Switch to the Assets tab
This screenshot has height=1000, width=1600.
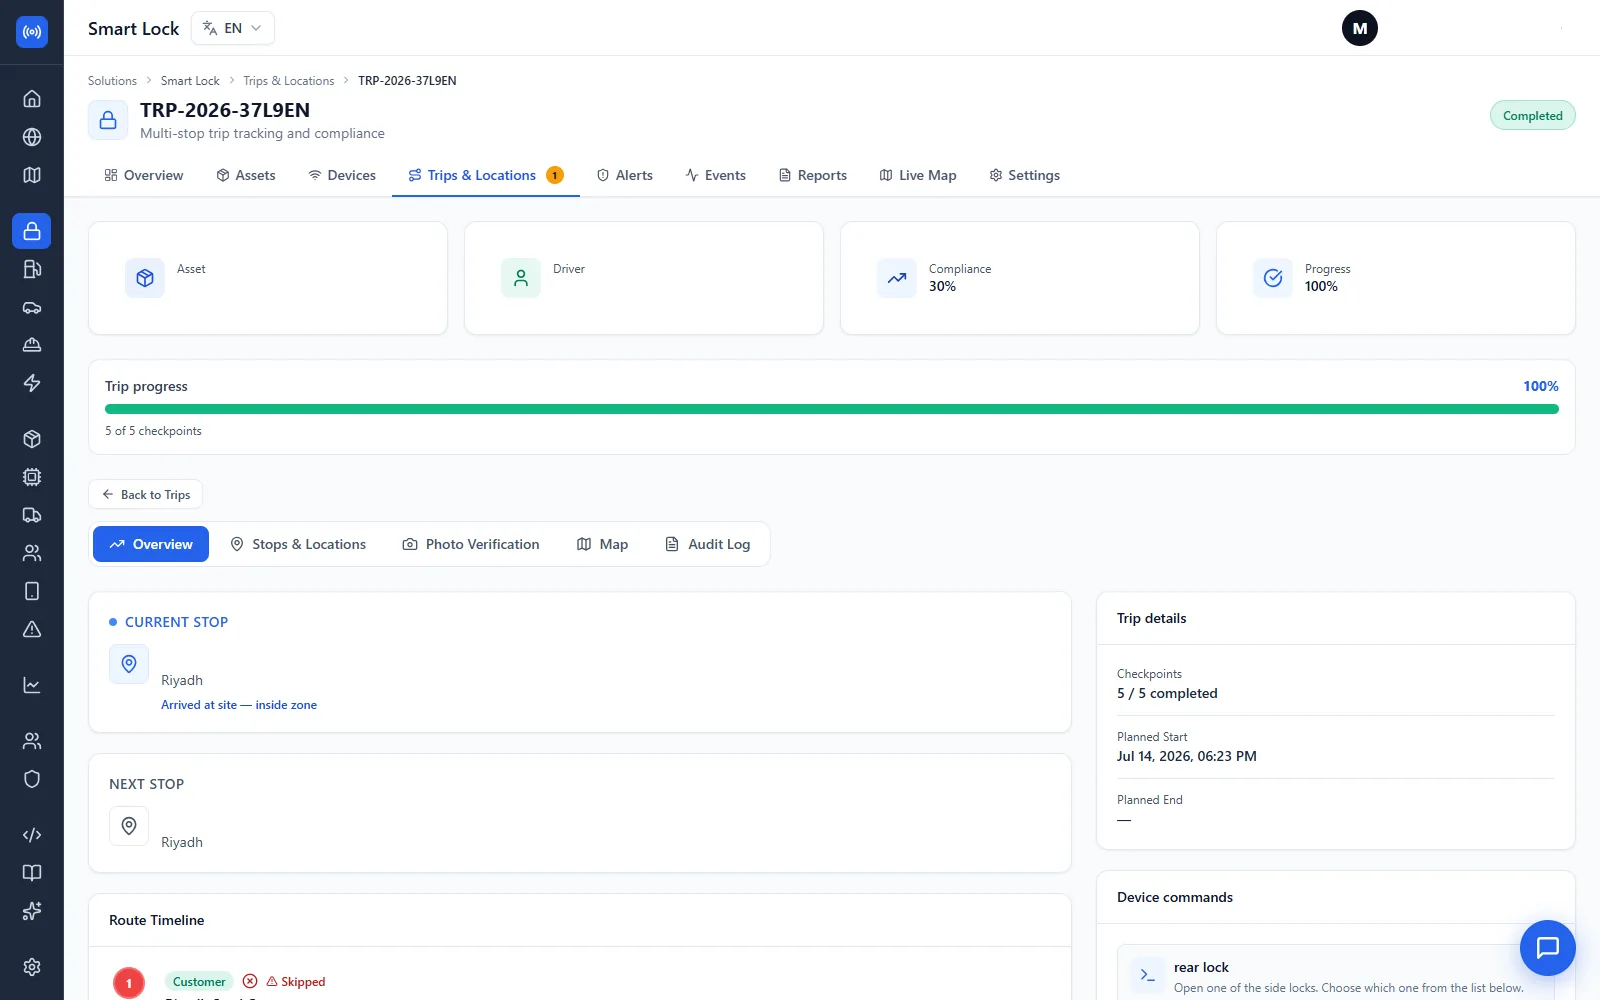tap(246, 175)
